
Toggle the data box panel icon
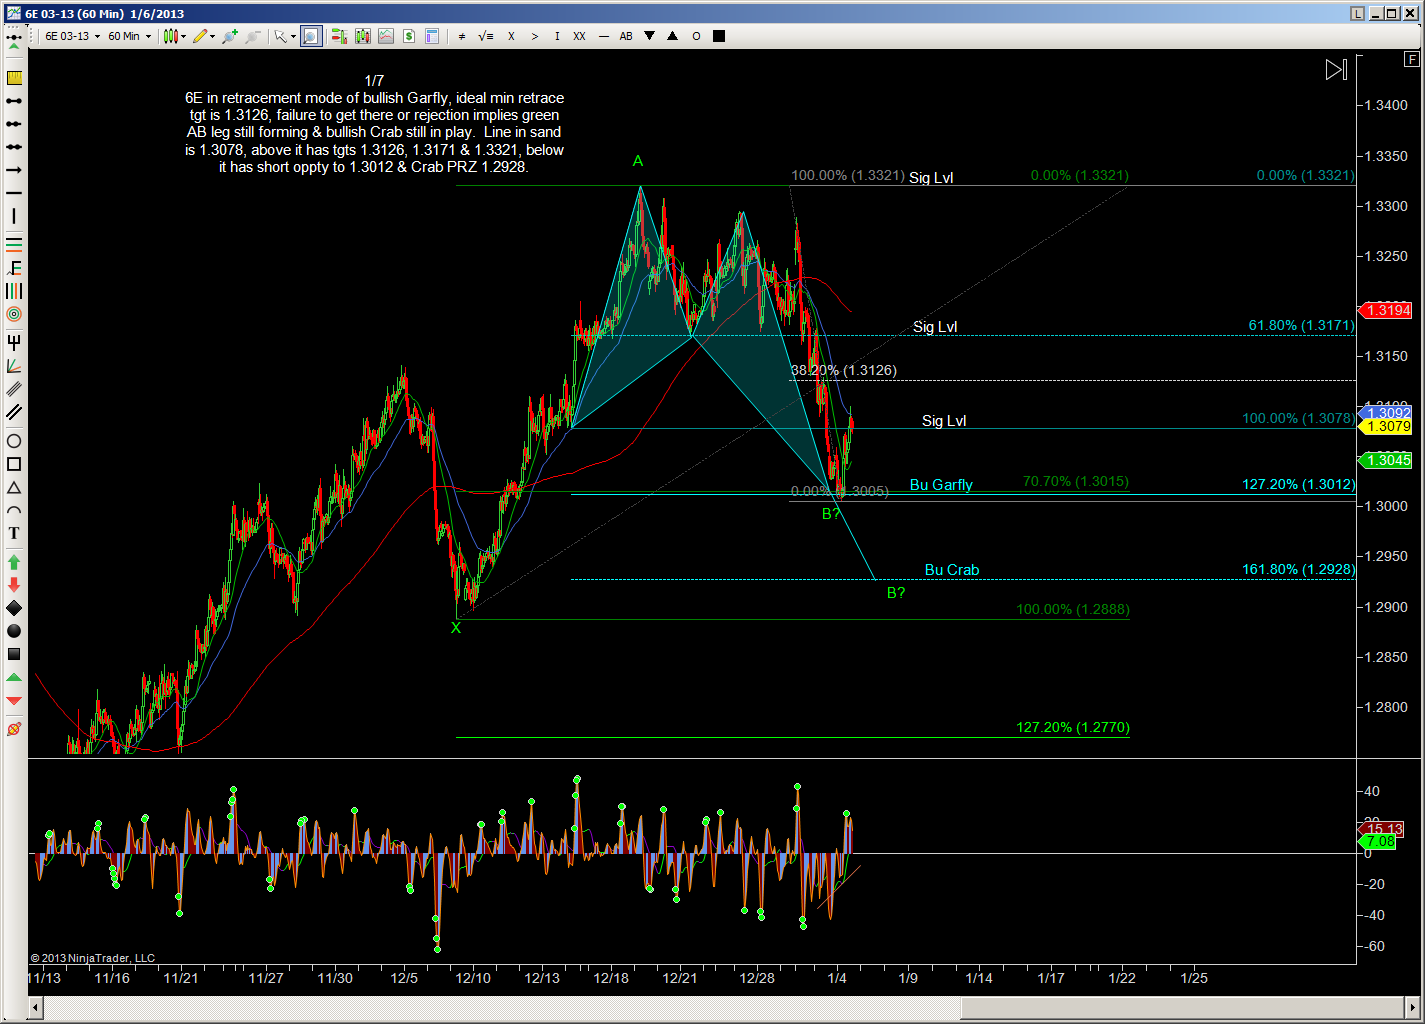432,36
